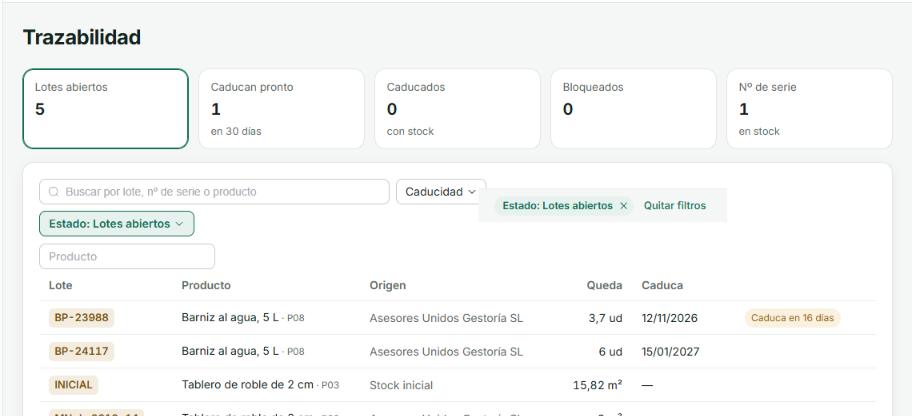912x416 pixels.
Task: Open lot BP-23988 badge
Action: (x=81, y=318)
